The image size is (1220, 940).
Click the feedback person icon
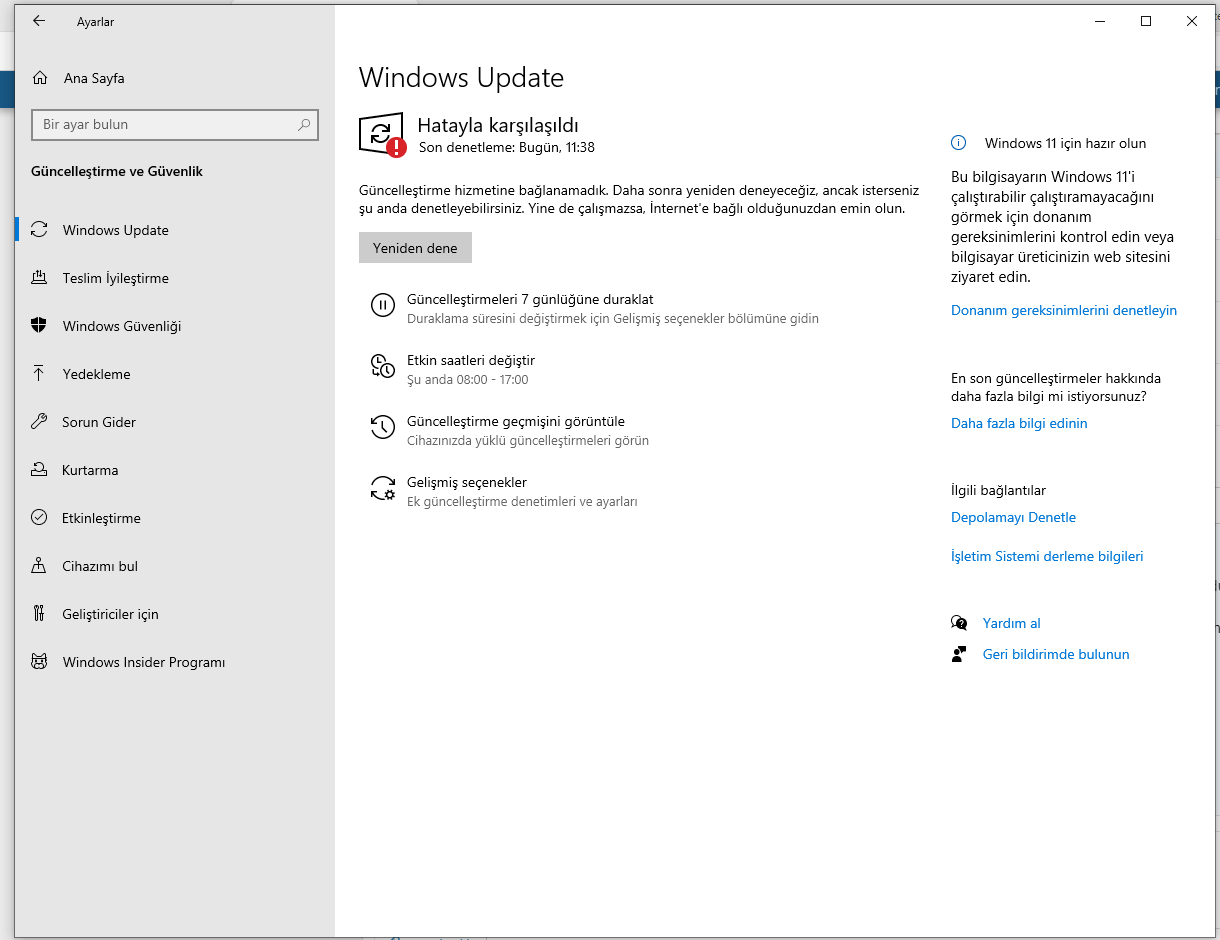tap(959, 654)
